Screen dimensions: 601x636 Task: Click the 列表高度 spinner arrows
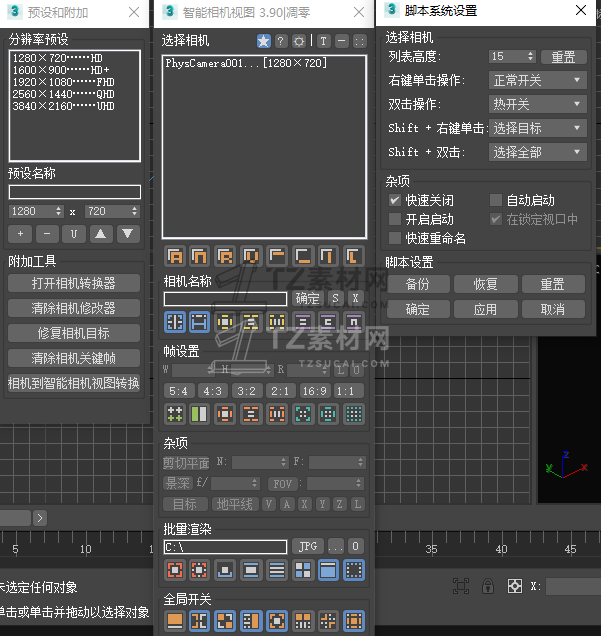[530, 56]
